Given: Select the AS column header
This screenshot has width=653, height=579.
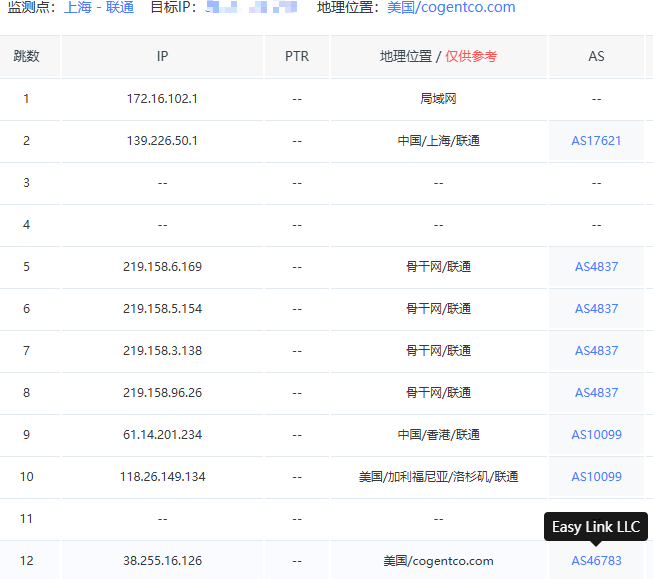Looking at the screenshot, I should [x=596, y=56].
